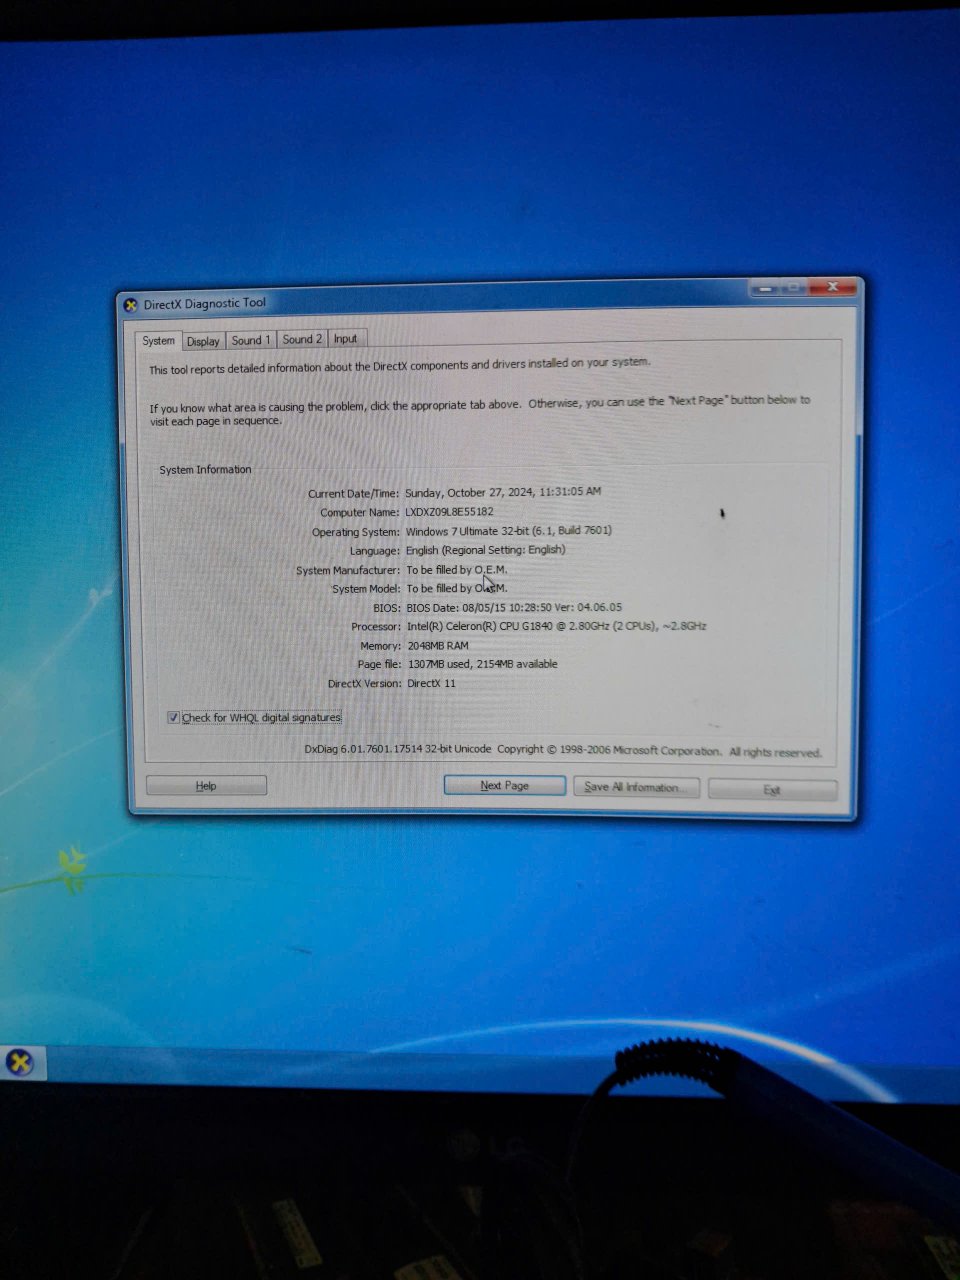The height and width of the screenshot is (1280, 960).
Task: Click the Computer Name value LXDXZ09L8E55182
Action: [449, 512]
